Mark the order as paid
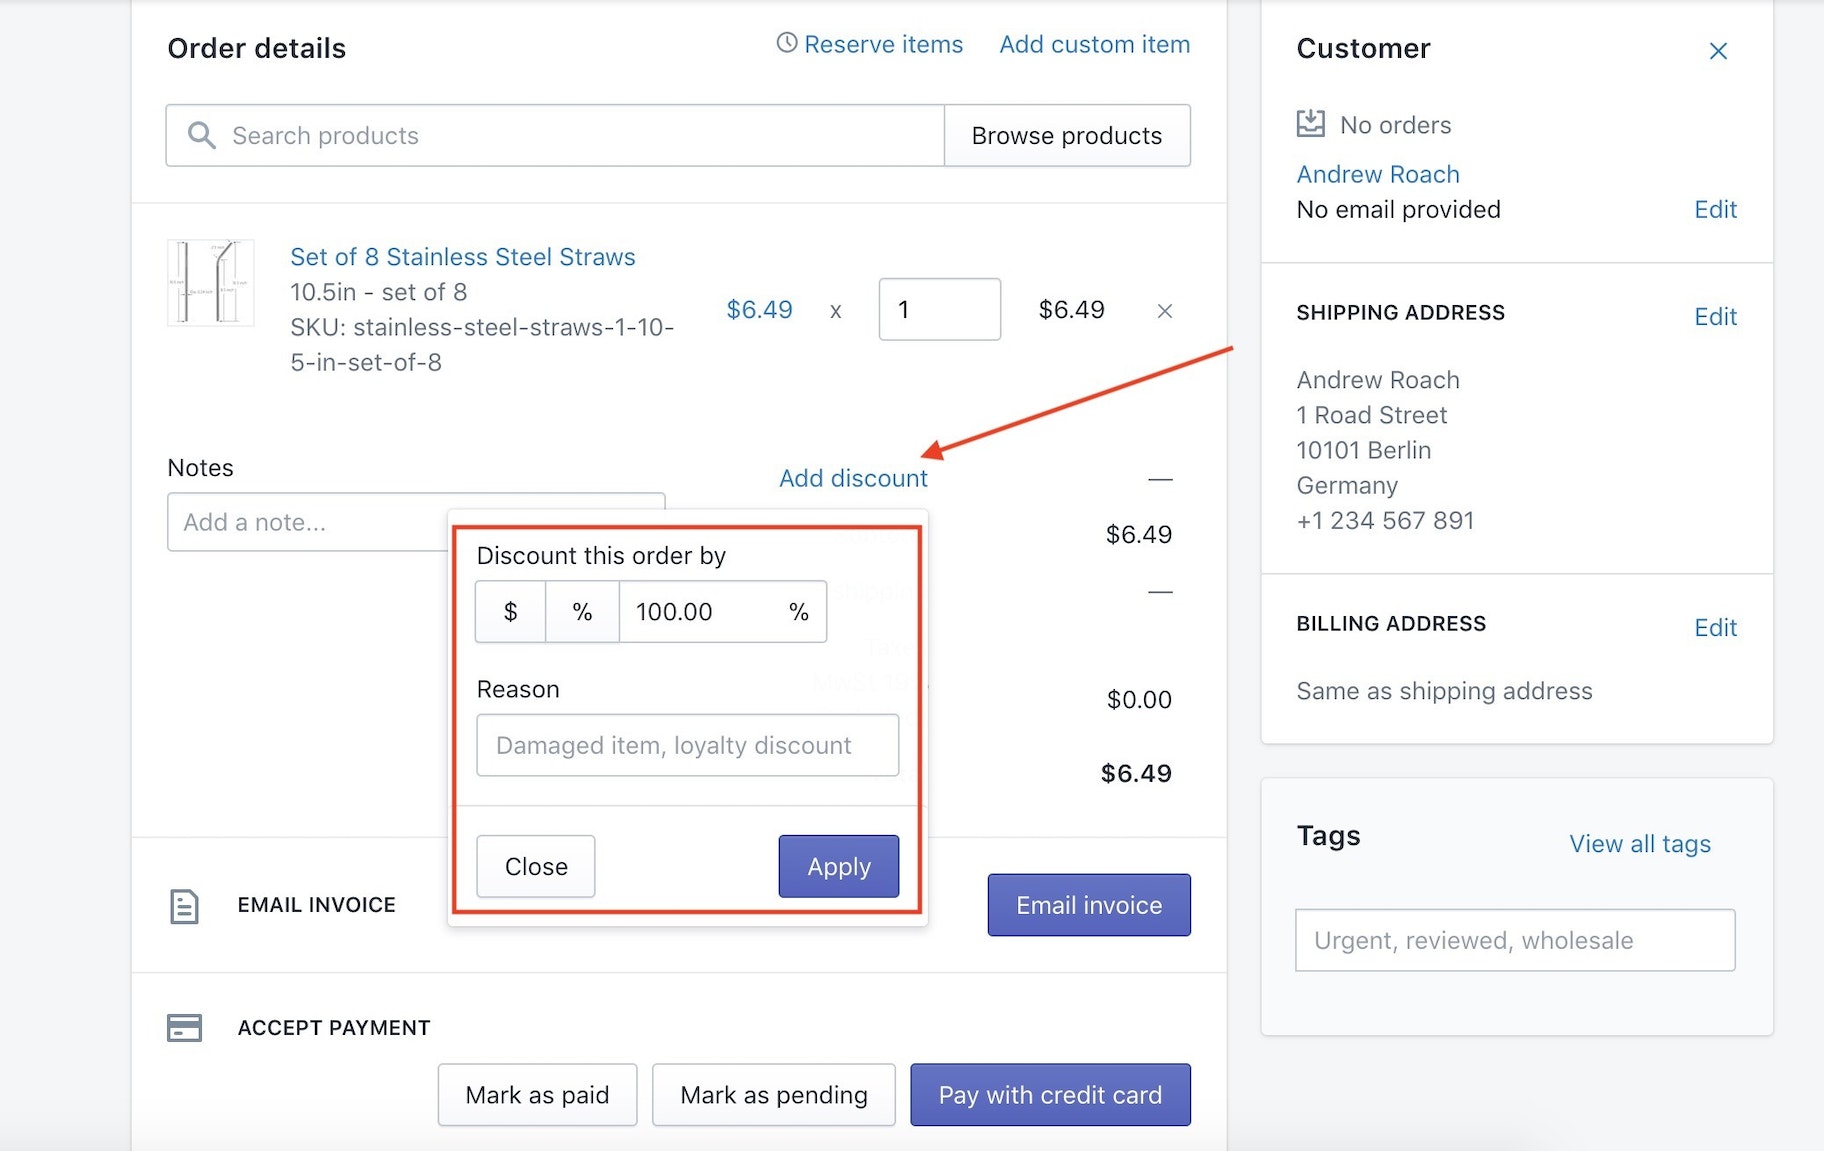 point(537,1095)
